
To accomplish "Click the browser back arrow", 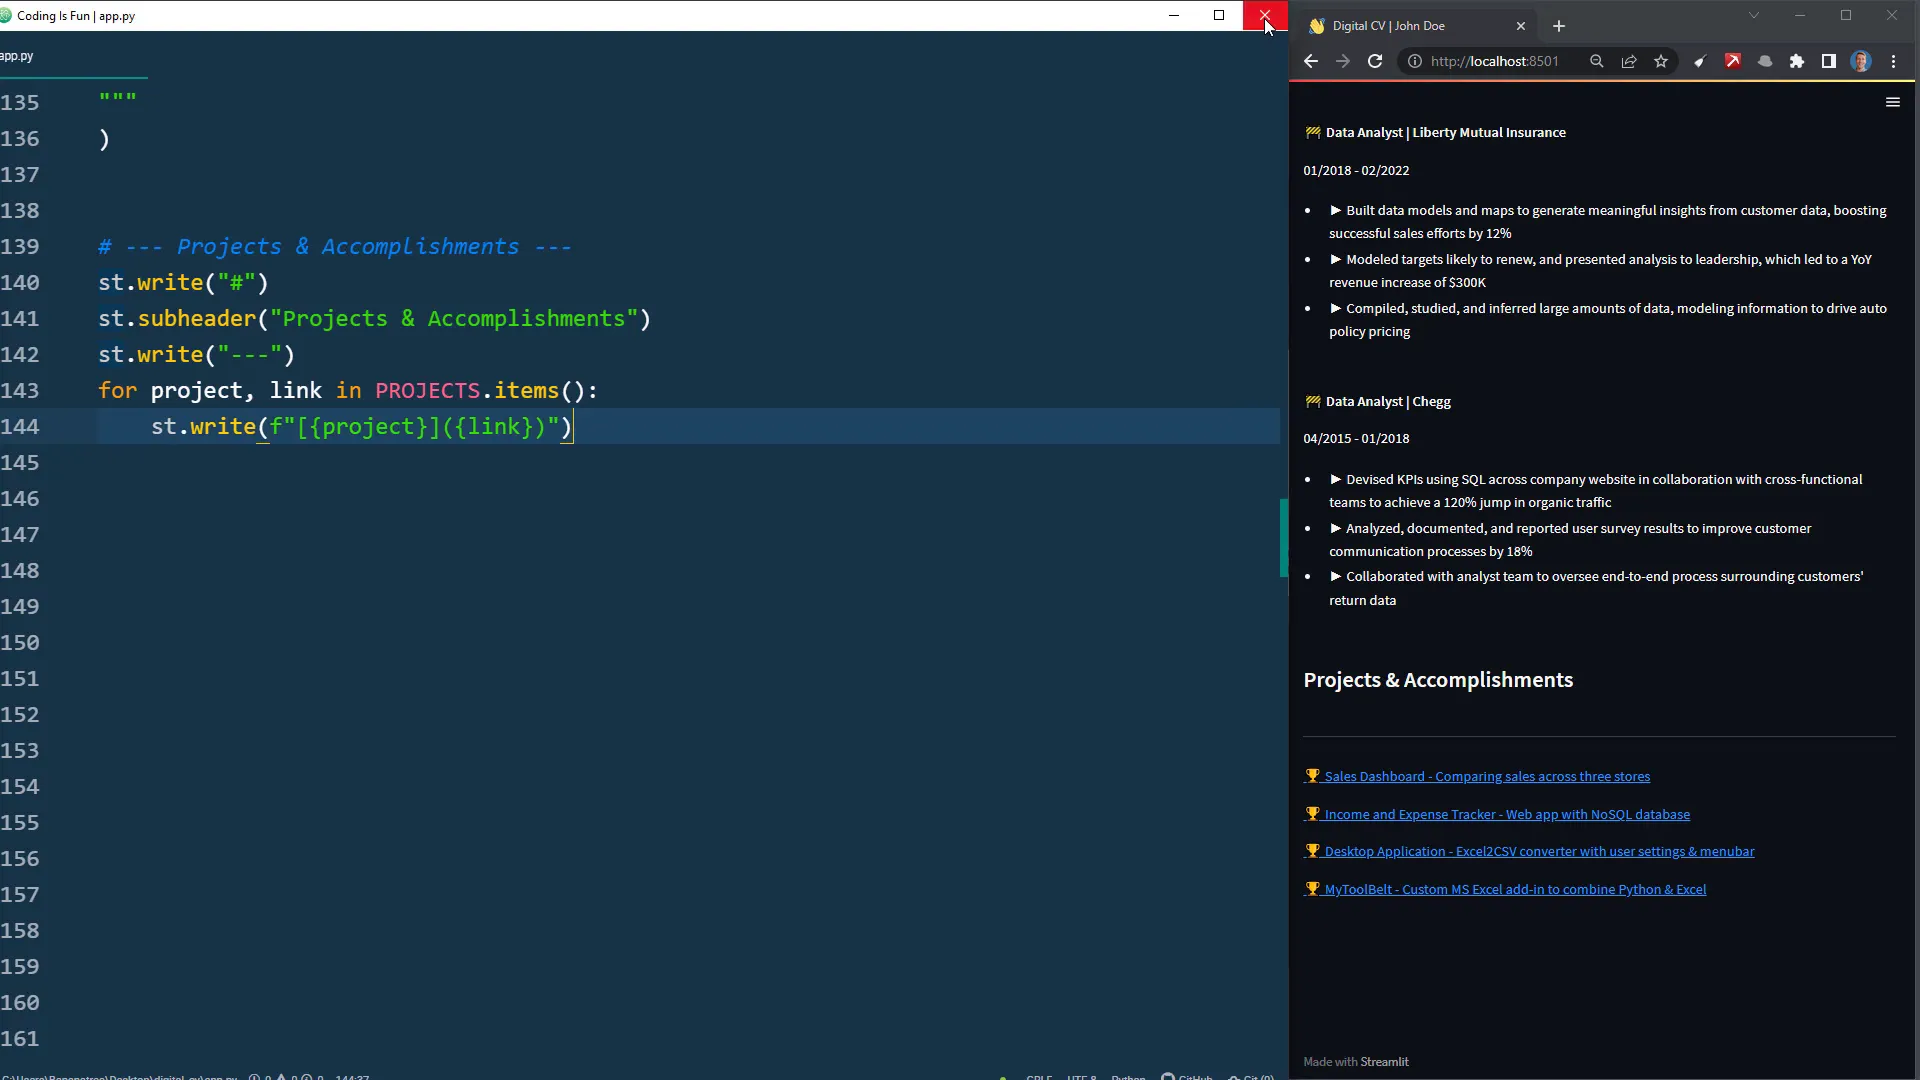I will [1310, 61].
